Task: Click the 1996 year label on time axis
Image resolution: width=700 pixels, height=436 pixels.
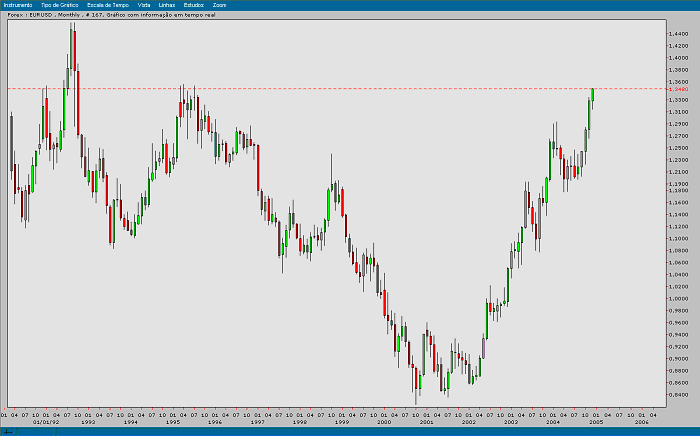Action: point(215,422)
